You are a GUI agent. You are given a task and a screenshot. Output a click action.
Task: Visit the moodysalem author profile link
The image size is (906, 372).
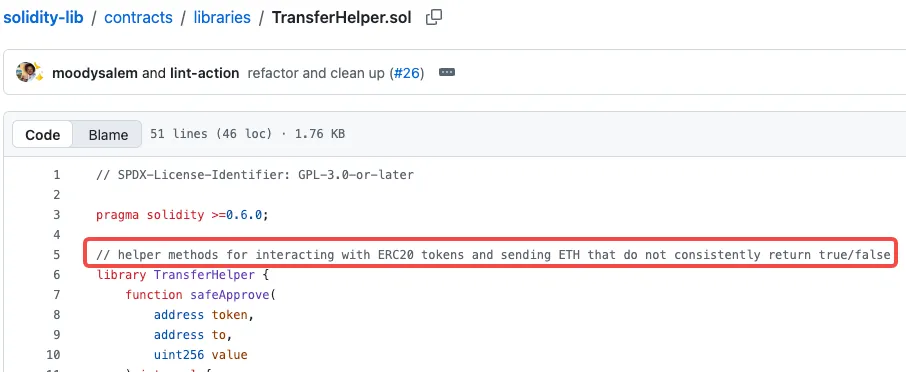coord(95,74)
